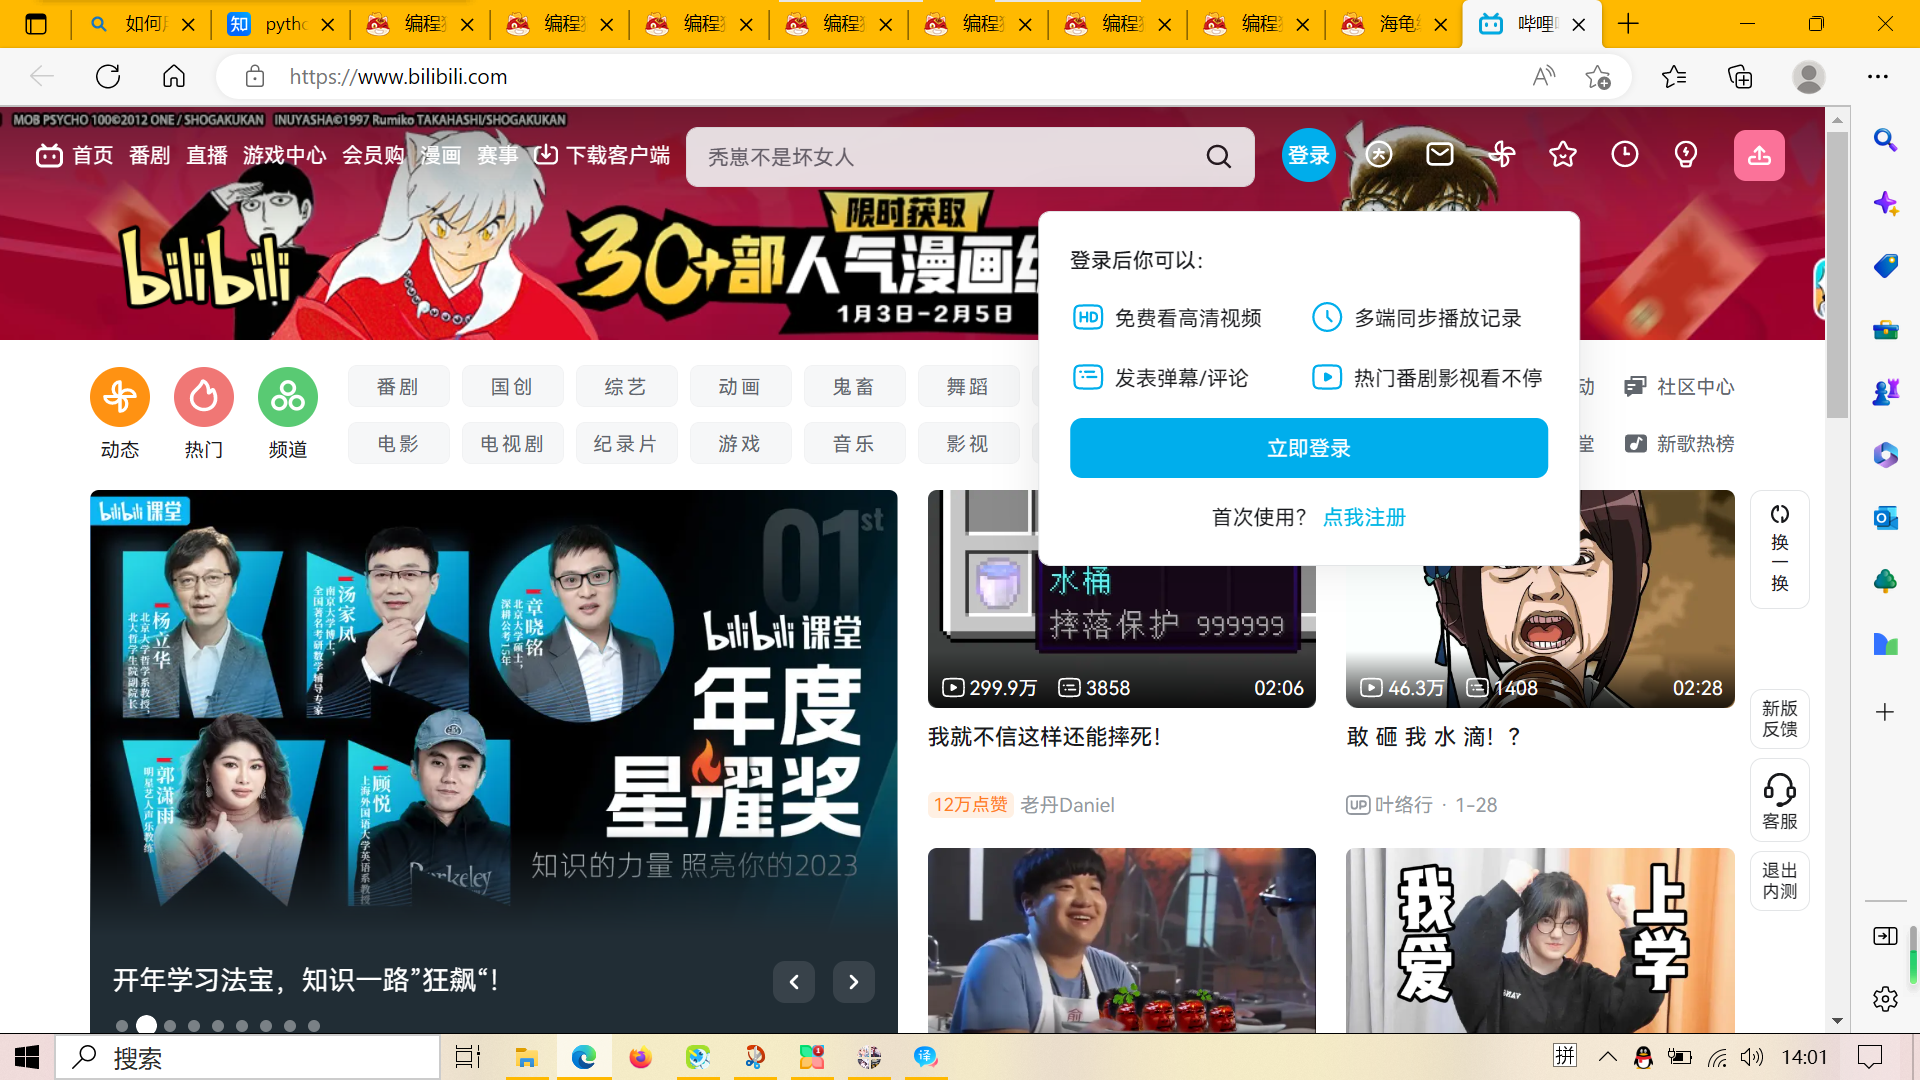Click the round 登录 button
This screenshot has height=1080, width=1920.
[1309, 155]
